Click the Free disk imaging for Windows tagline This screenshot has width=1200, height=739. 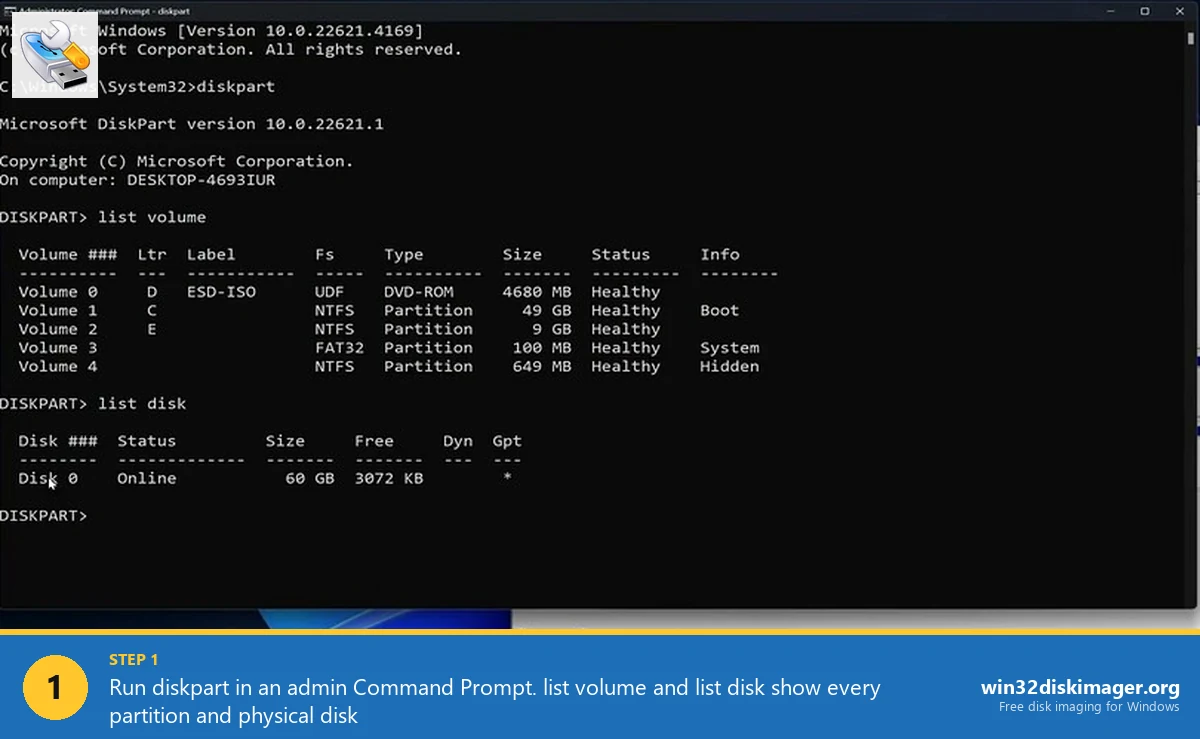pos(1088,707)
